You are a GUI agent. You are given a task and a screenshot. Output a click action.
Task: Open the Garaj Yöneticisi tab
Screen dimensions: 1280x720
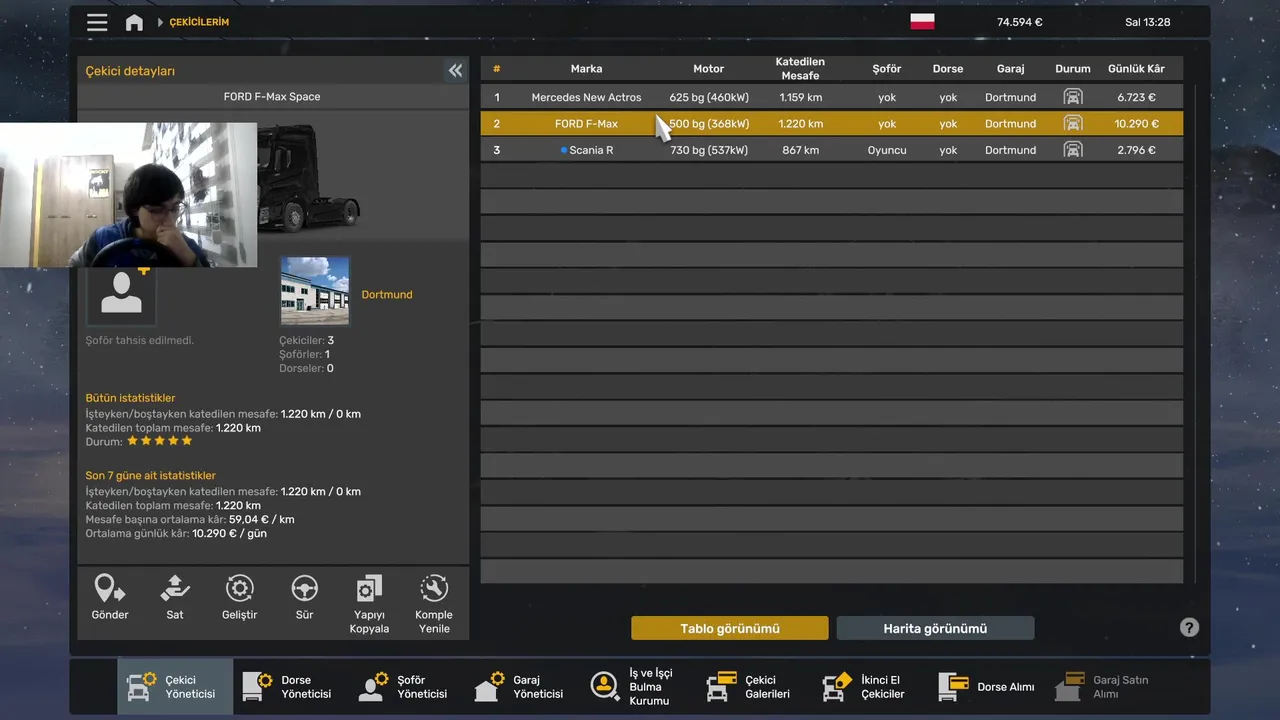click(x=523, y=686)
